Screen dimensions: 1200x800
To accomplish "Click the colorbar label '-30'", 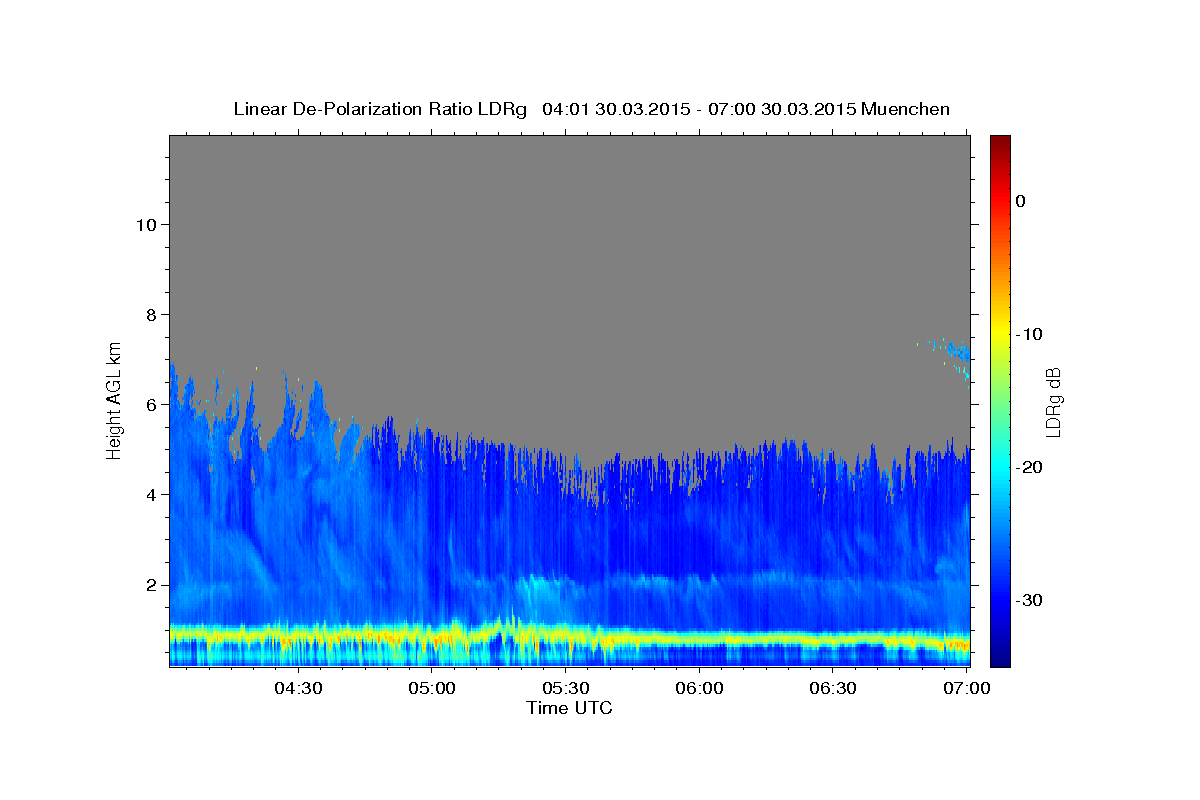I will [x=1031, y=600].
